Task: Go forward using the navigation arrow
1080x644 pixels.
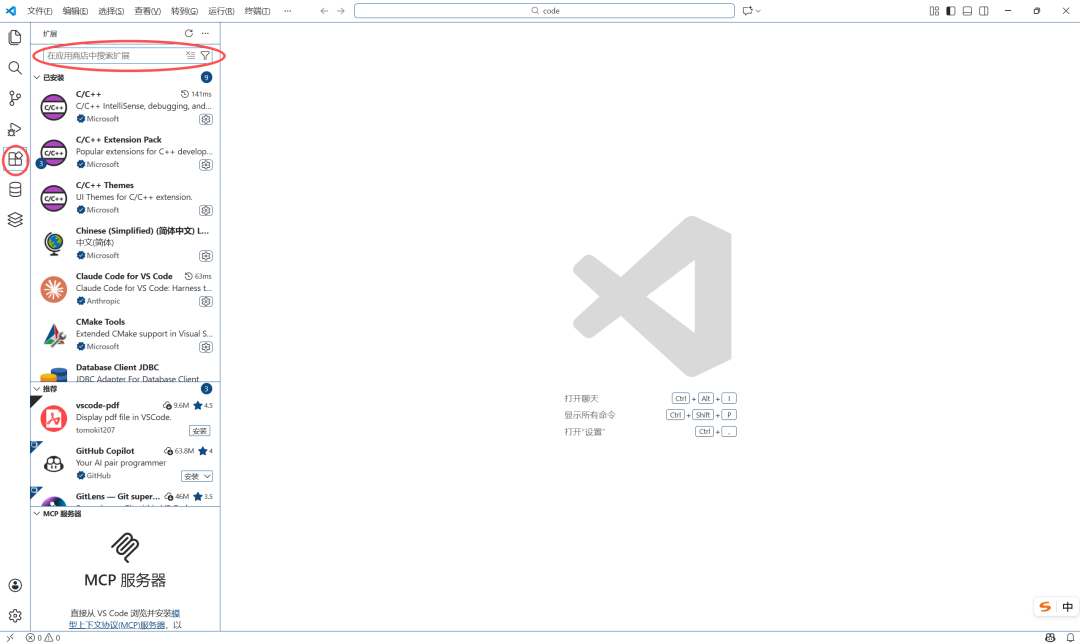Action: click(x=341, y=11)
